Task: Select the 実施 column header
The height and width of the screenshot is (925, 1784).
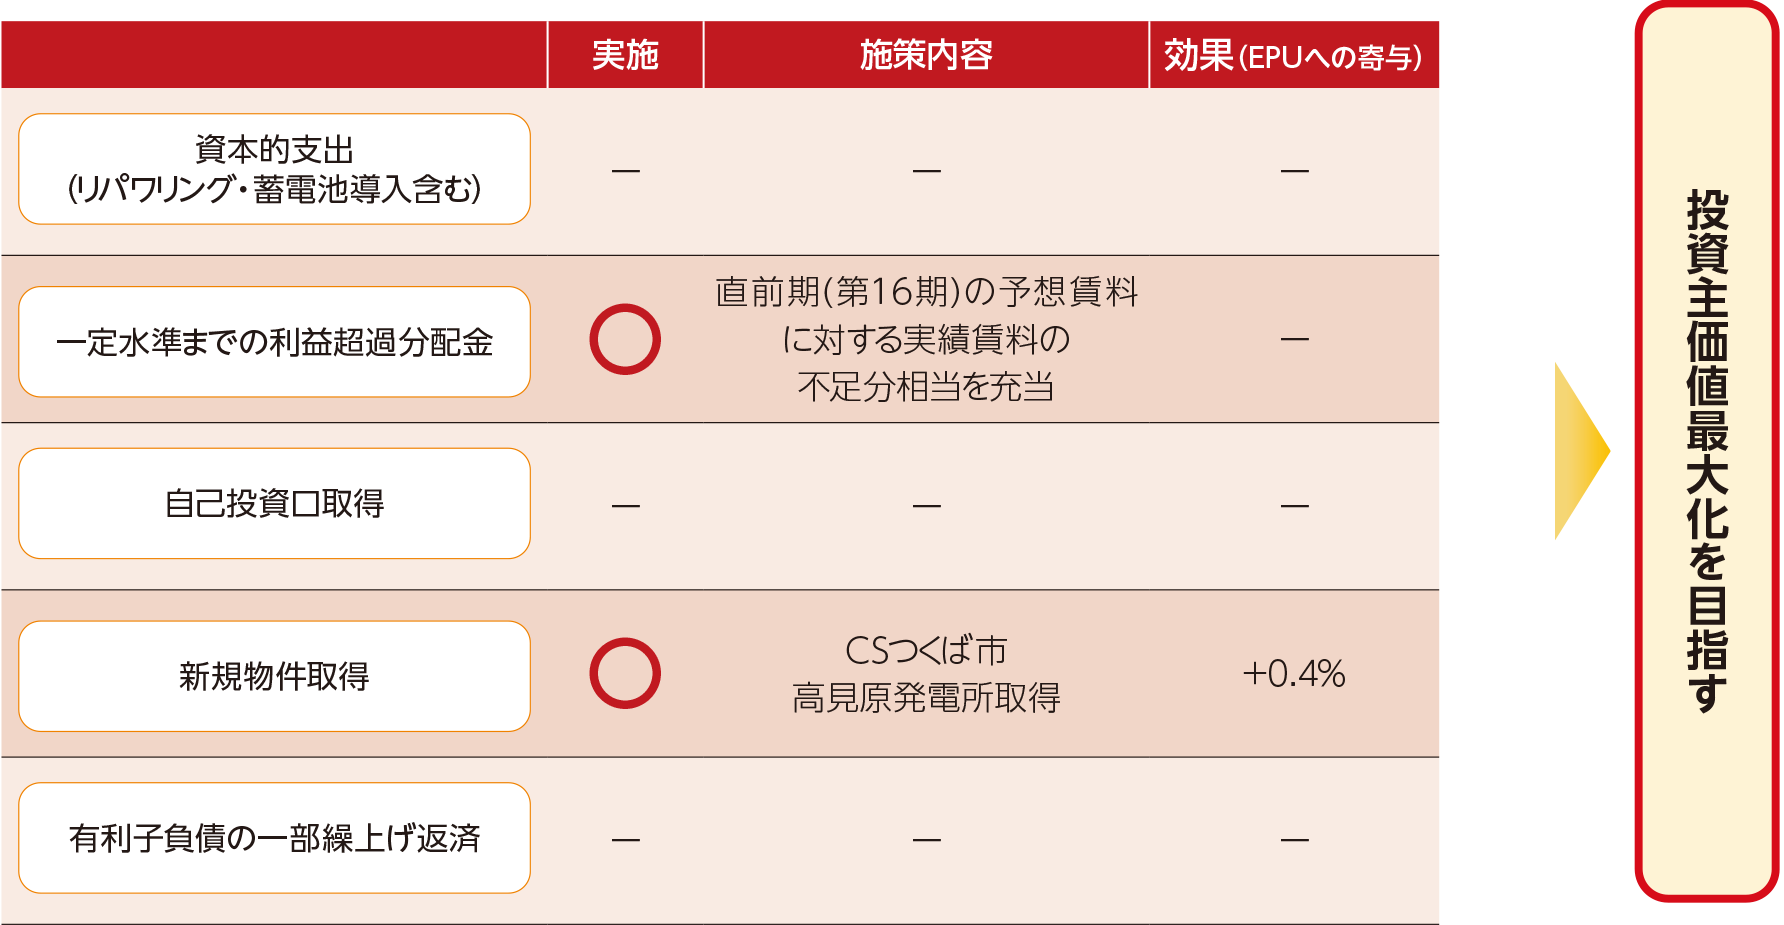Action: click(625, 55)
